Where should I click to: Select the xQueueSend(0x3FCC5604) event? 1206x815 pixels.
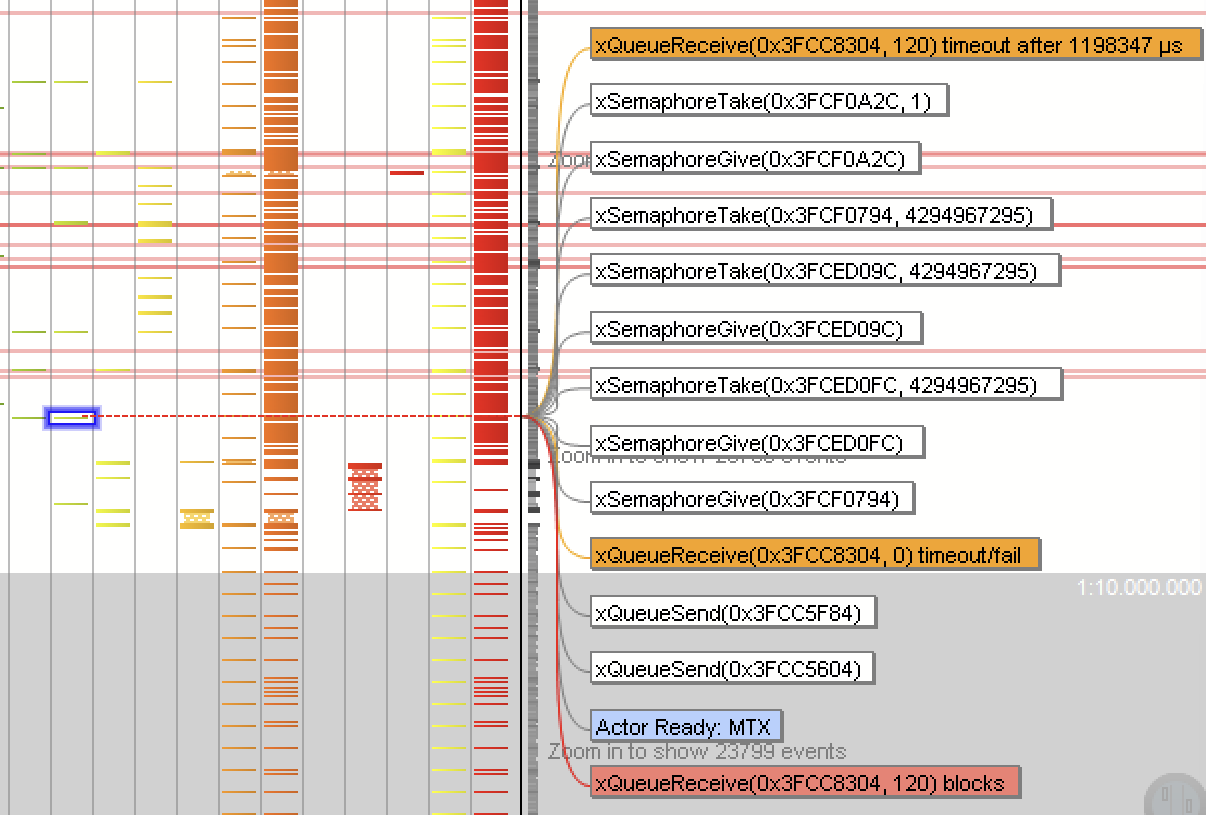pyautogui.click(x=732, y=667)
